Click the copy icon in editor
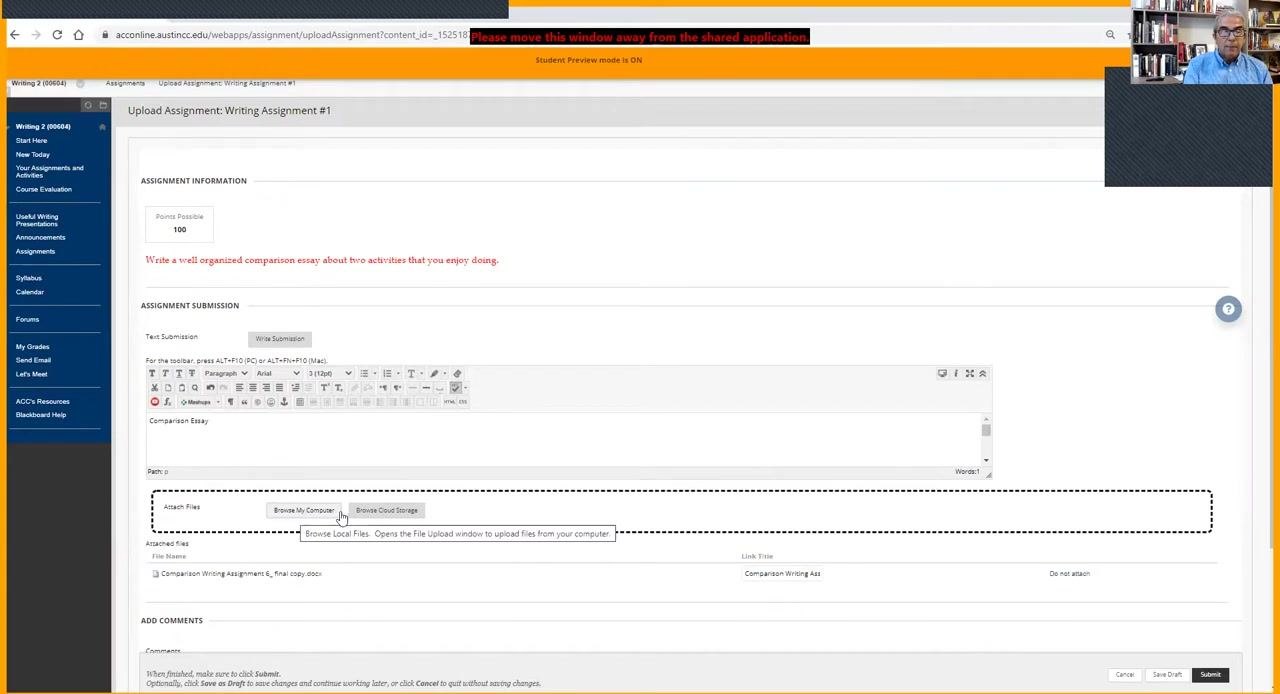 [x=168, y=387]
